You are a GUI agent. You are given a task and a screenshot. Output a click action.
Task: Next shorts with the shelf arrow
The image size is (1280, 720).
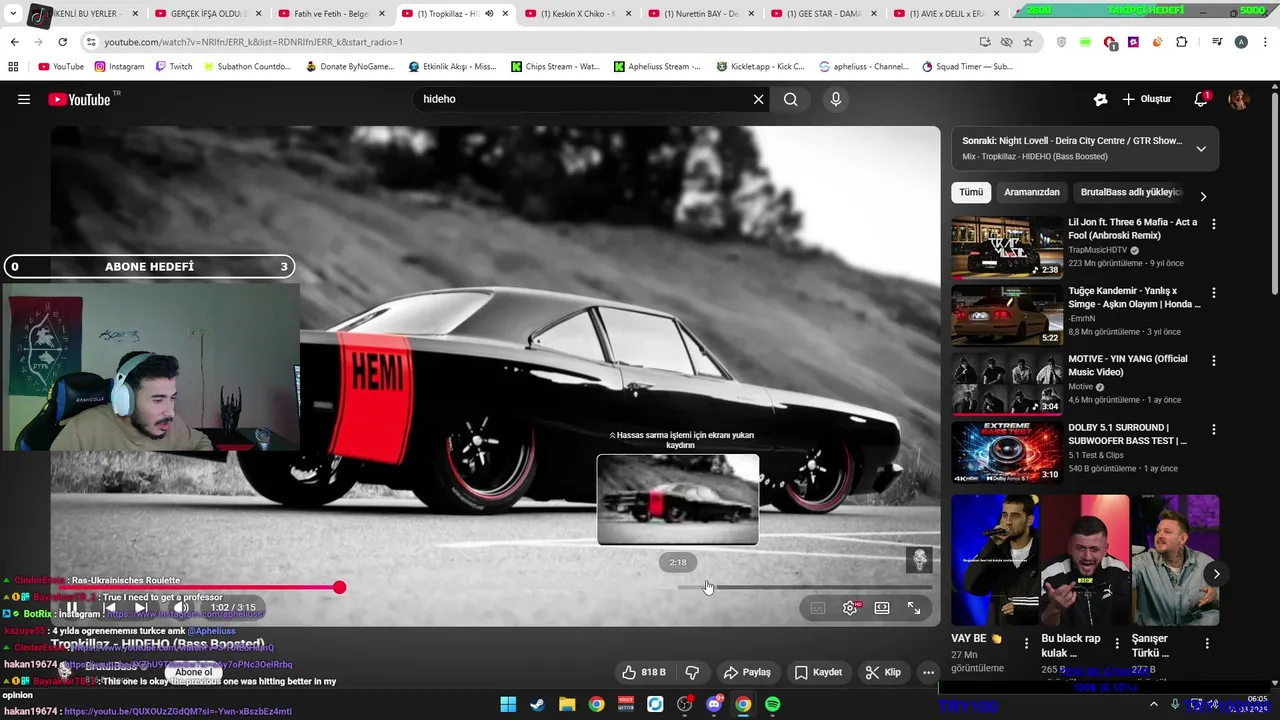pos(1216,574)
